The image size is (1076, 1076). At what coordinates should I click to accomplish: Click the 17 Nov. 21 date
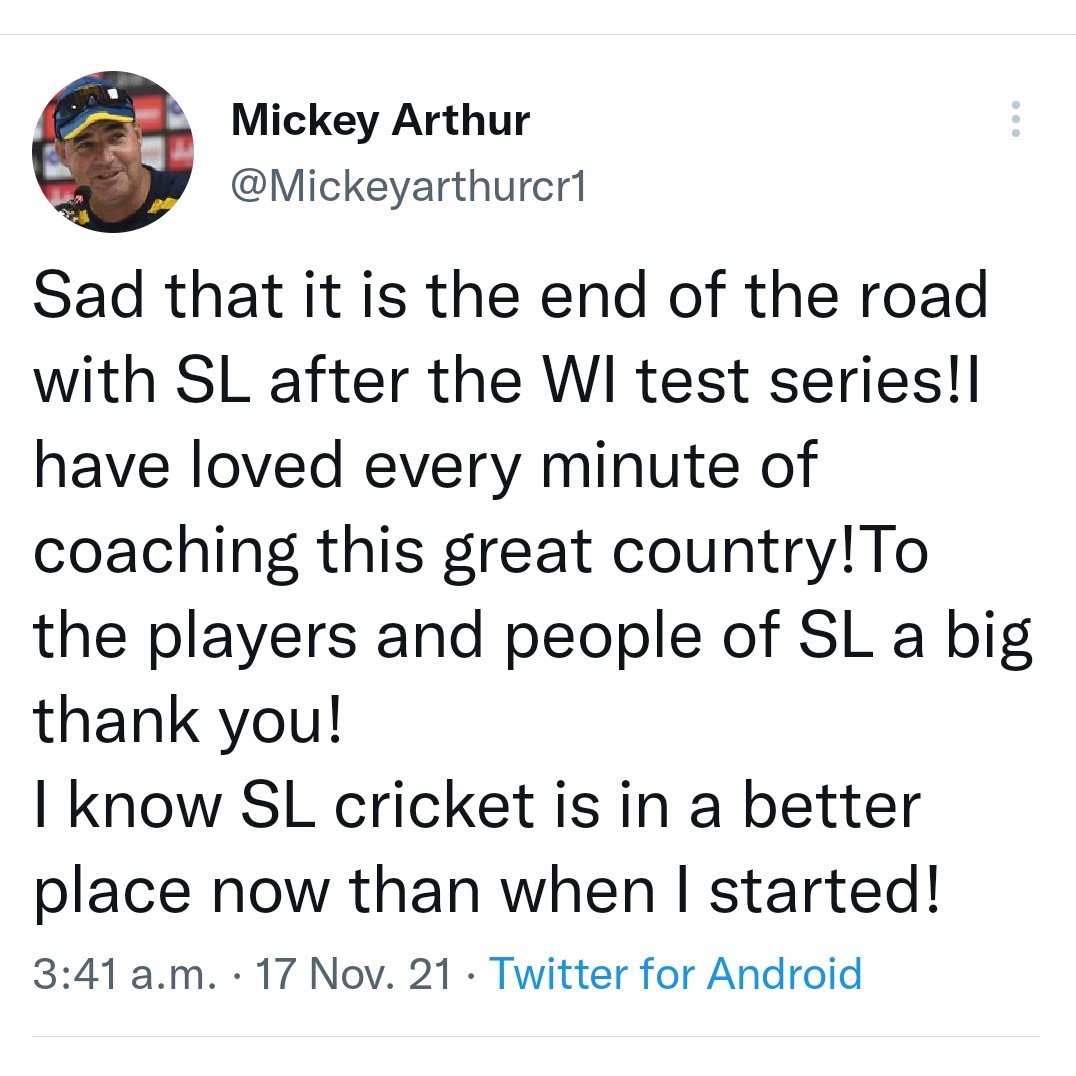tap(353, 974)
